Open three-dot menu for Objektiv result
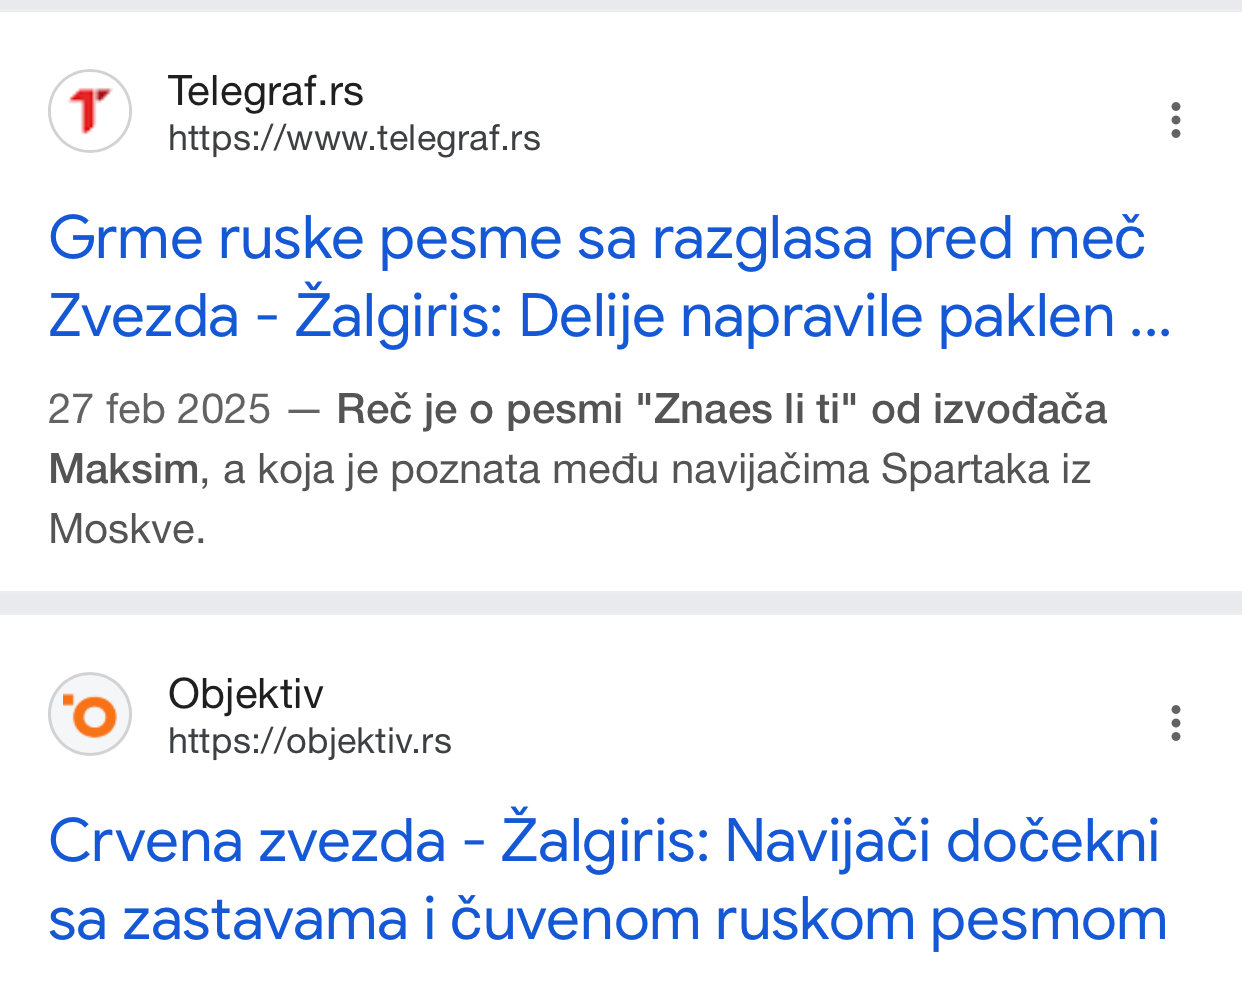 [1176, 723]
